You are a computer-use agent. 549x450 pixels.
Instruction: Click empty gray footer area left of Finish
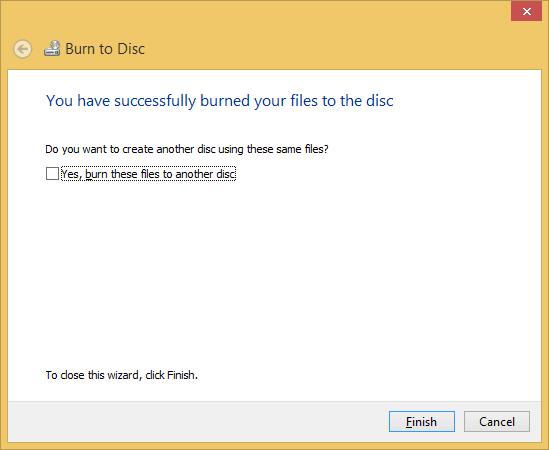pyautogui.click(x=196, y=421)
